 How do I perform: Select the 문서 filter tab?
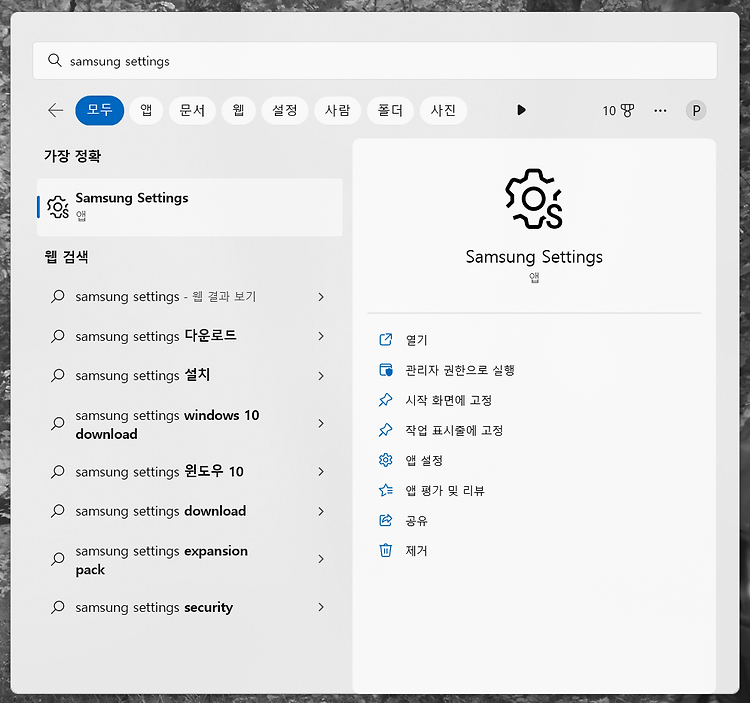click(x=192, y=110)
